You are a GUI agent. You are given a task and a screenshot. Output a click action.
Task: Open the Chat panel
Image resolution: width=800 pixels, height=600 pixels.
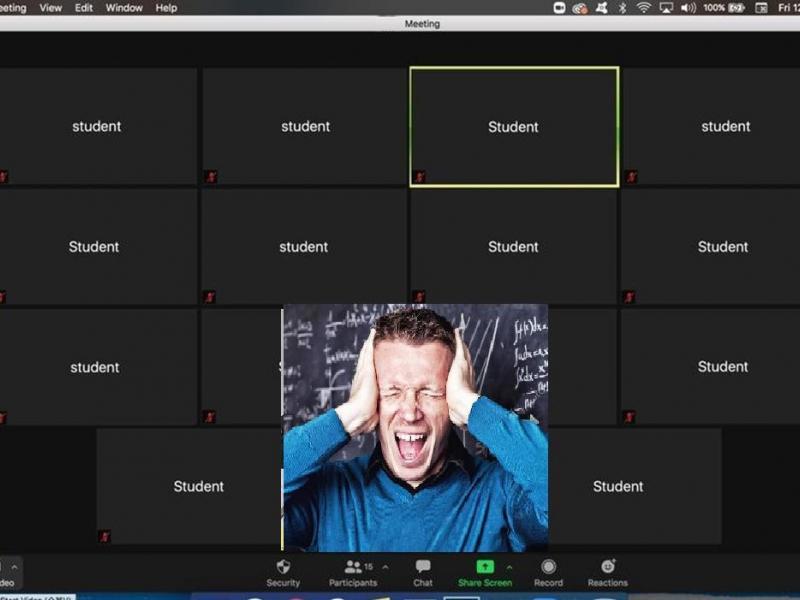click(x=422, y=567)
